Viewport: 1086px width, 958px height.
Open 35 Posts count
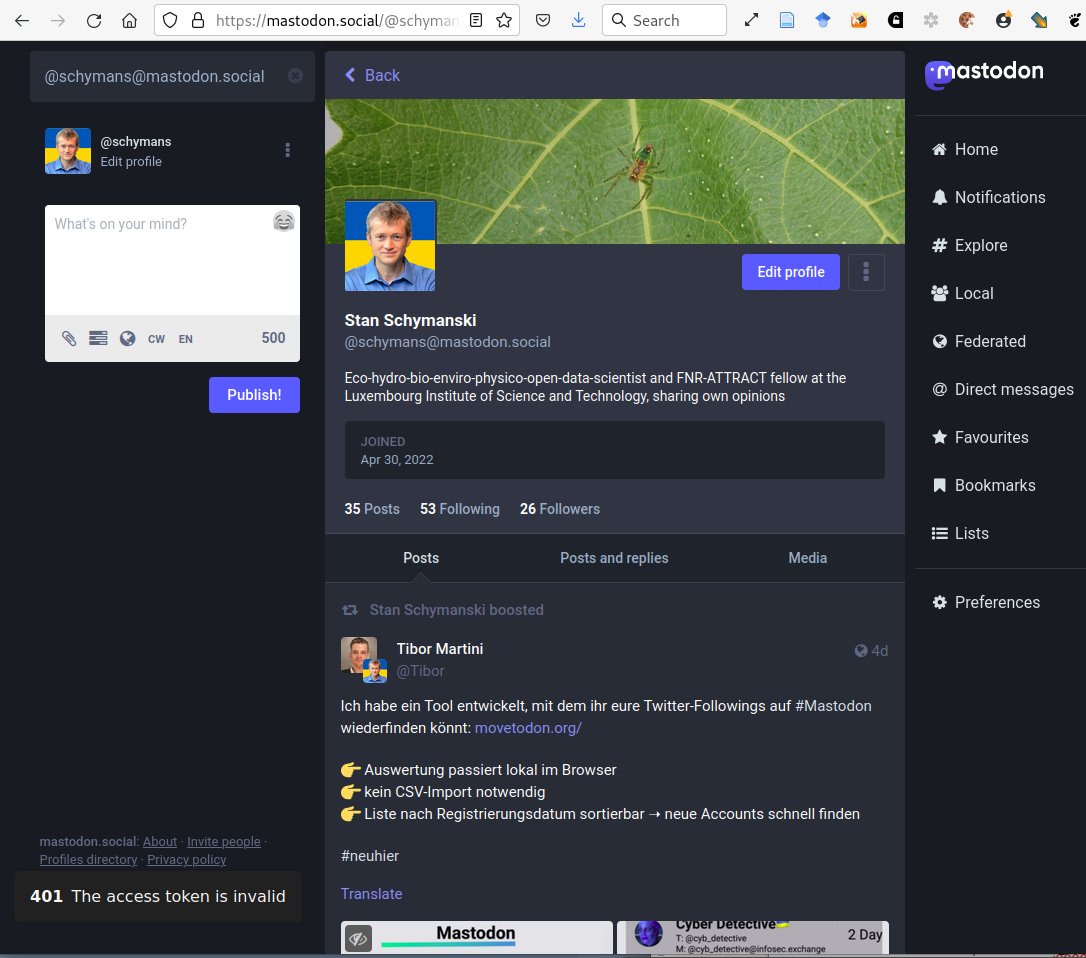tap(372, 508)
